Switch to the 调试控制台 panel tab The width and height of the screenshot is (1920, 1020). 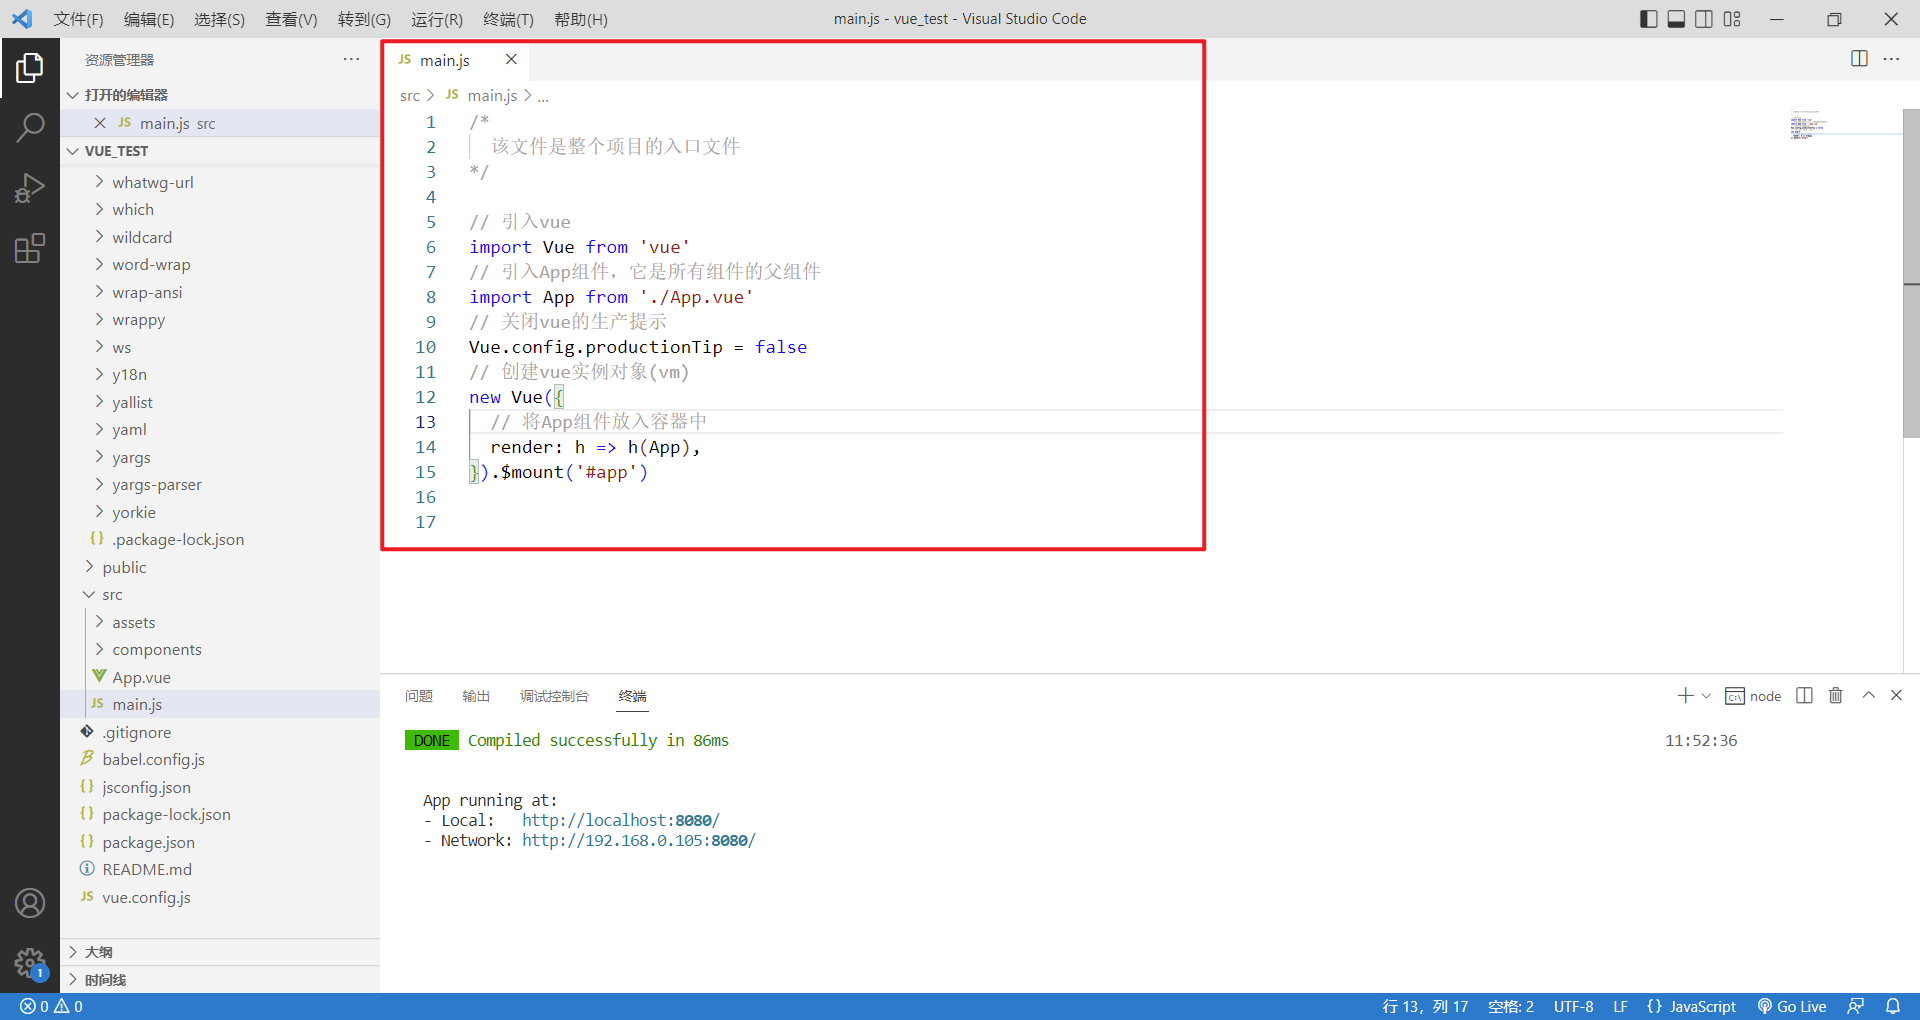coord(554,696)
